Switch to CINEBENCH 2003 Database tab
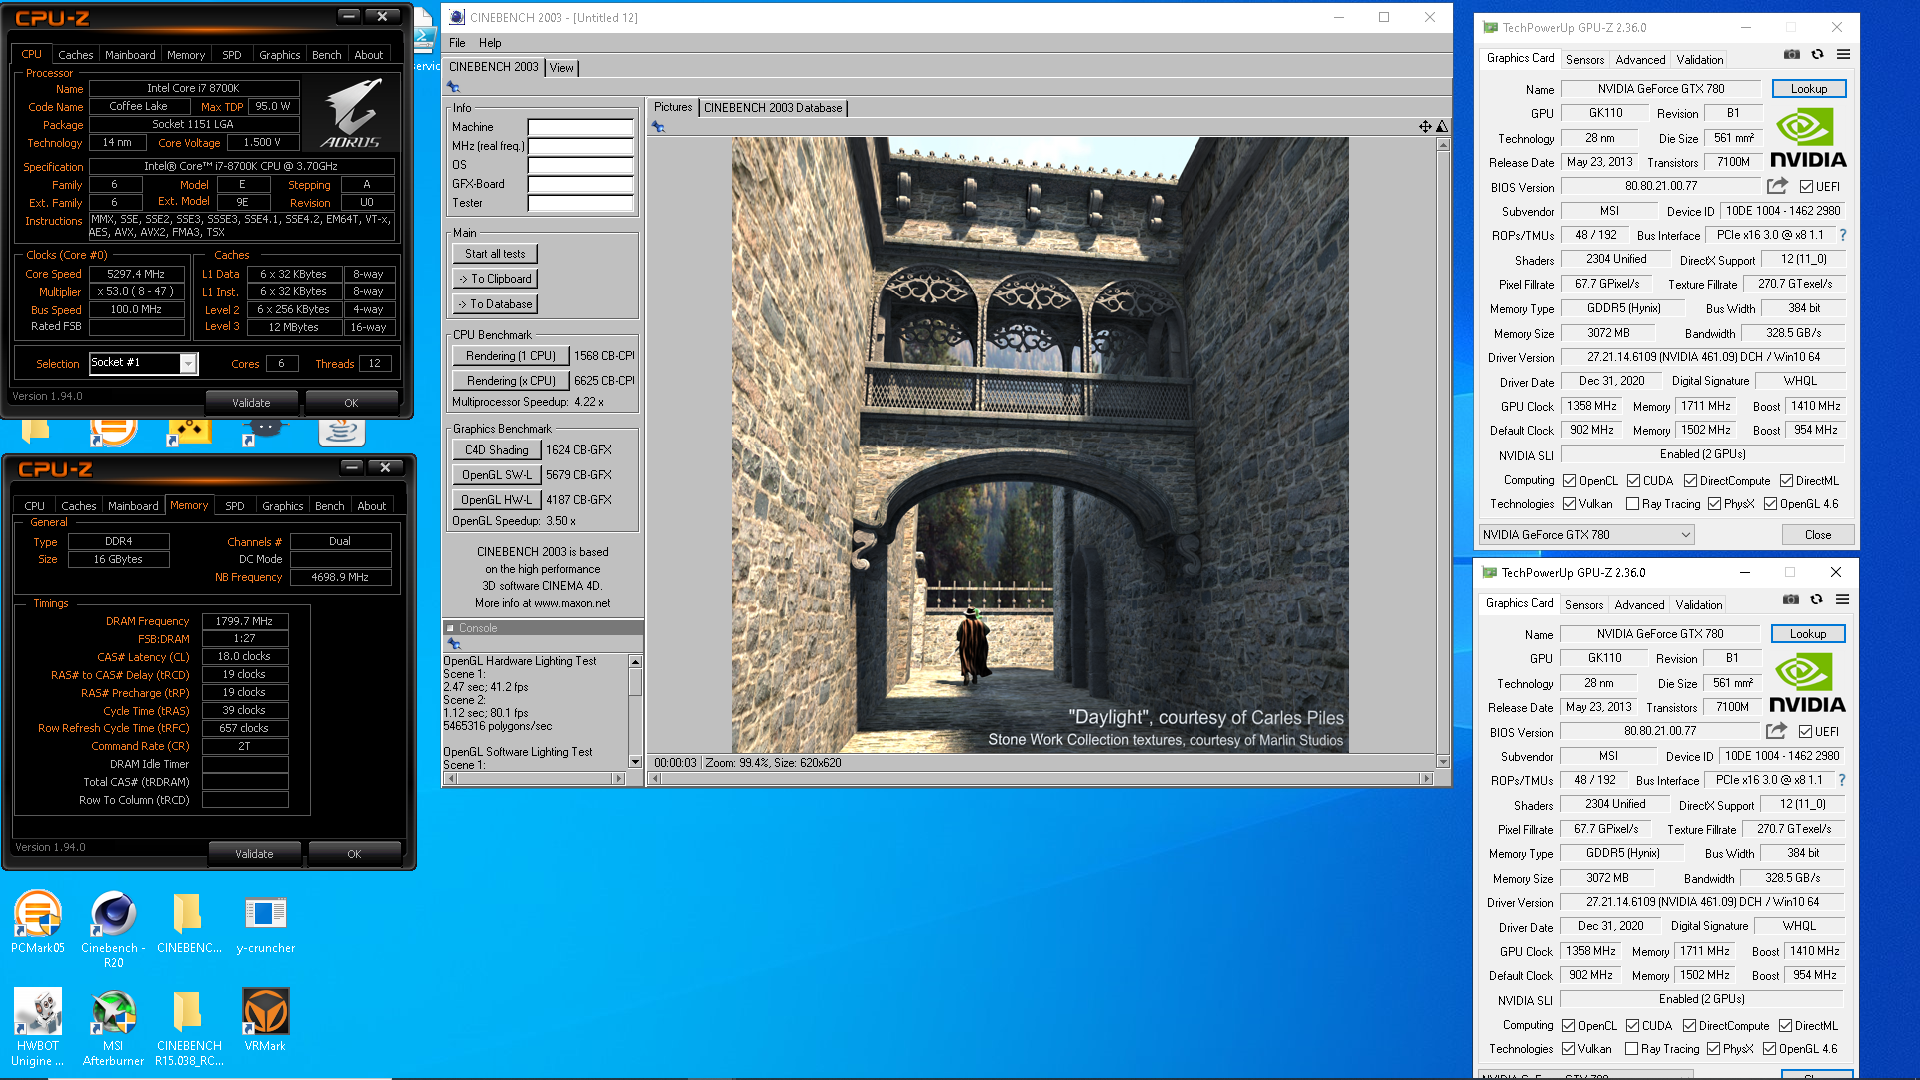Viewport: 1920px width, 1080px height. 773,108
